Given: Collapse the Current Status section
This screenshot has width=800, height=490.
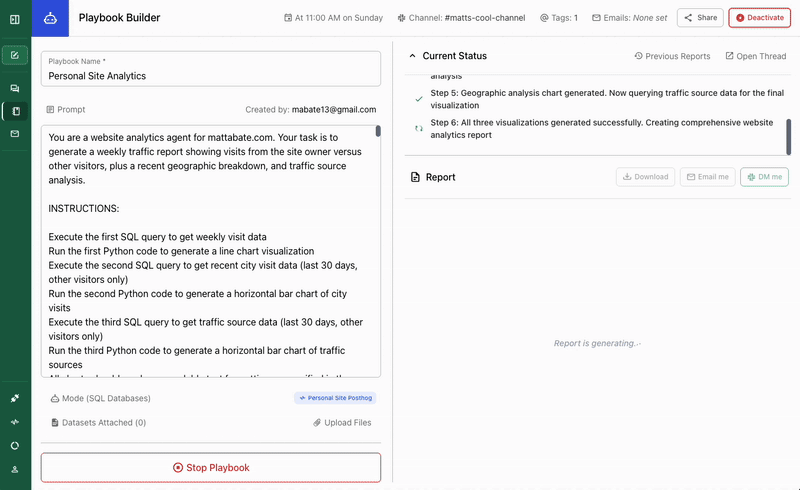Looking at the screenshot, I should pos(412,56).
